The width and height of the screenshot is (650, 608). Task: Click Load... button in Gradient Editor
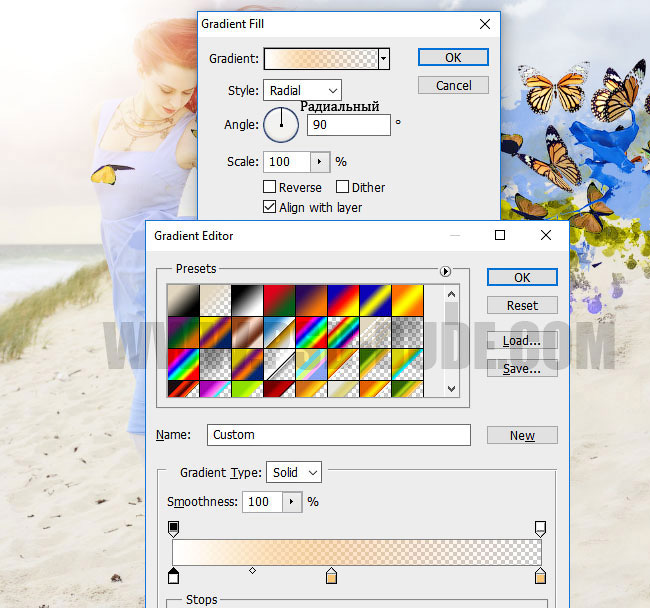point(522,341)
